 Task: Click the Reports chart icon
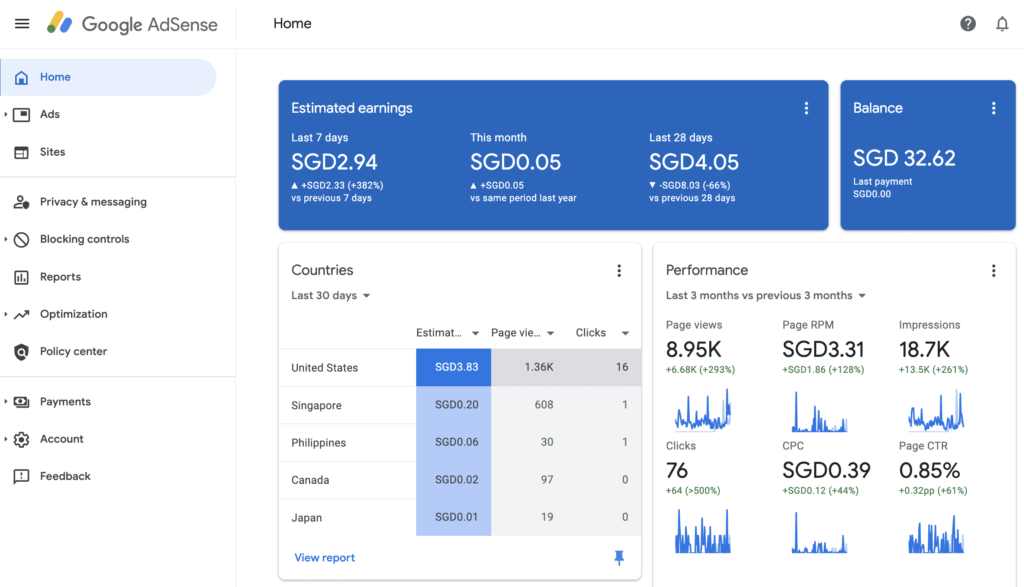pyautogui.click(x=22, y=277)
